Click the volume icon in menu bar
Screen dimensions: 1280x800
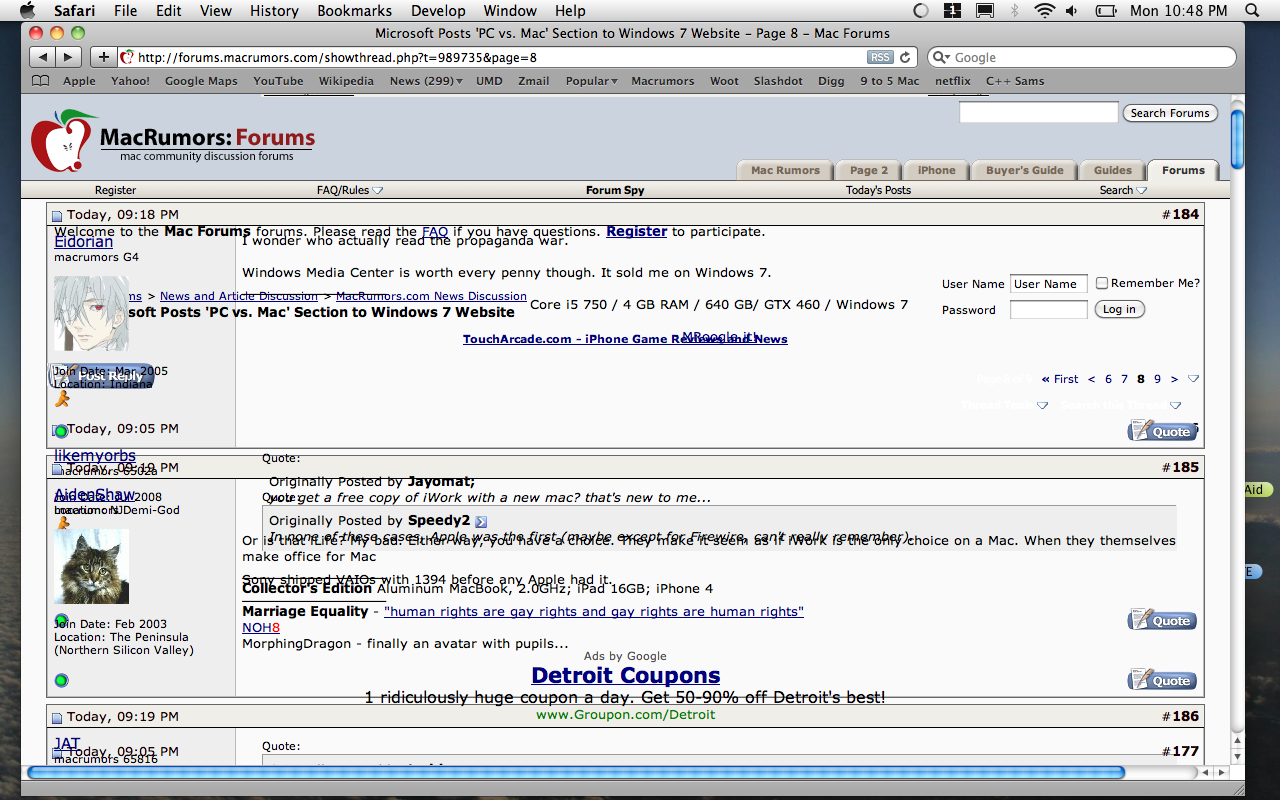click(1073, 11)
